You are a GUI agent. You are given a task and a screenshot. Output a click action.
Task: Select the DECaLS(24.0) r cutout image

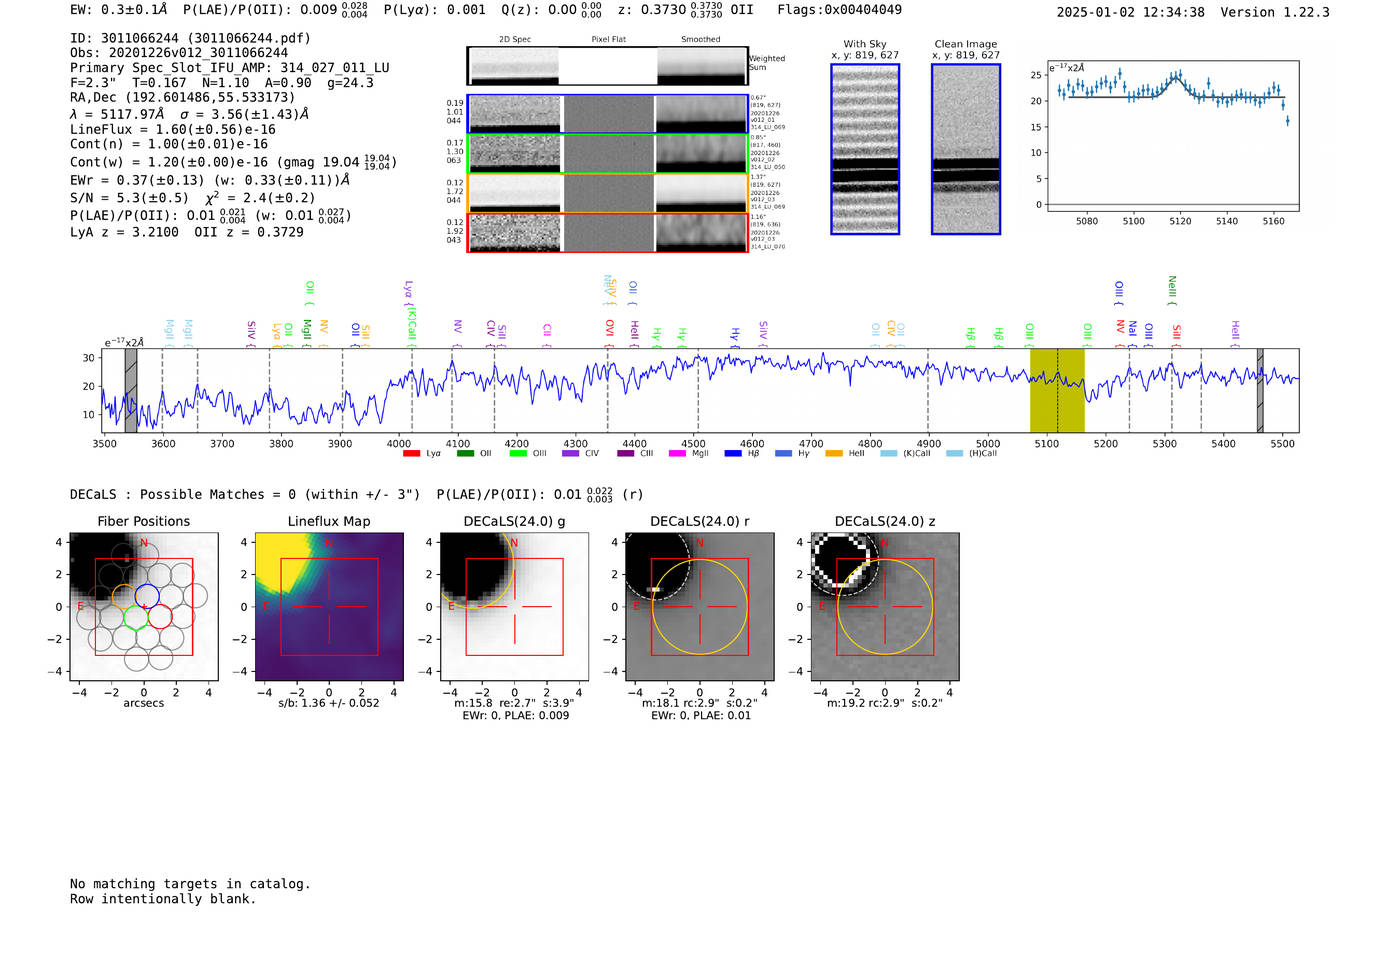click(x=699, y=607)
